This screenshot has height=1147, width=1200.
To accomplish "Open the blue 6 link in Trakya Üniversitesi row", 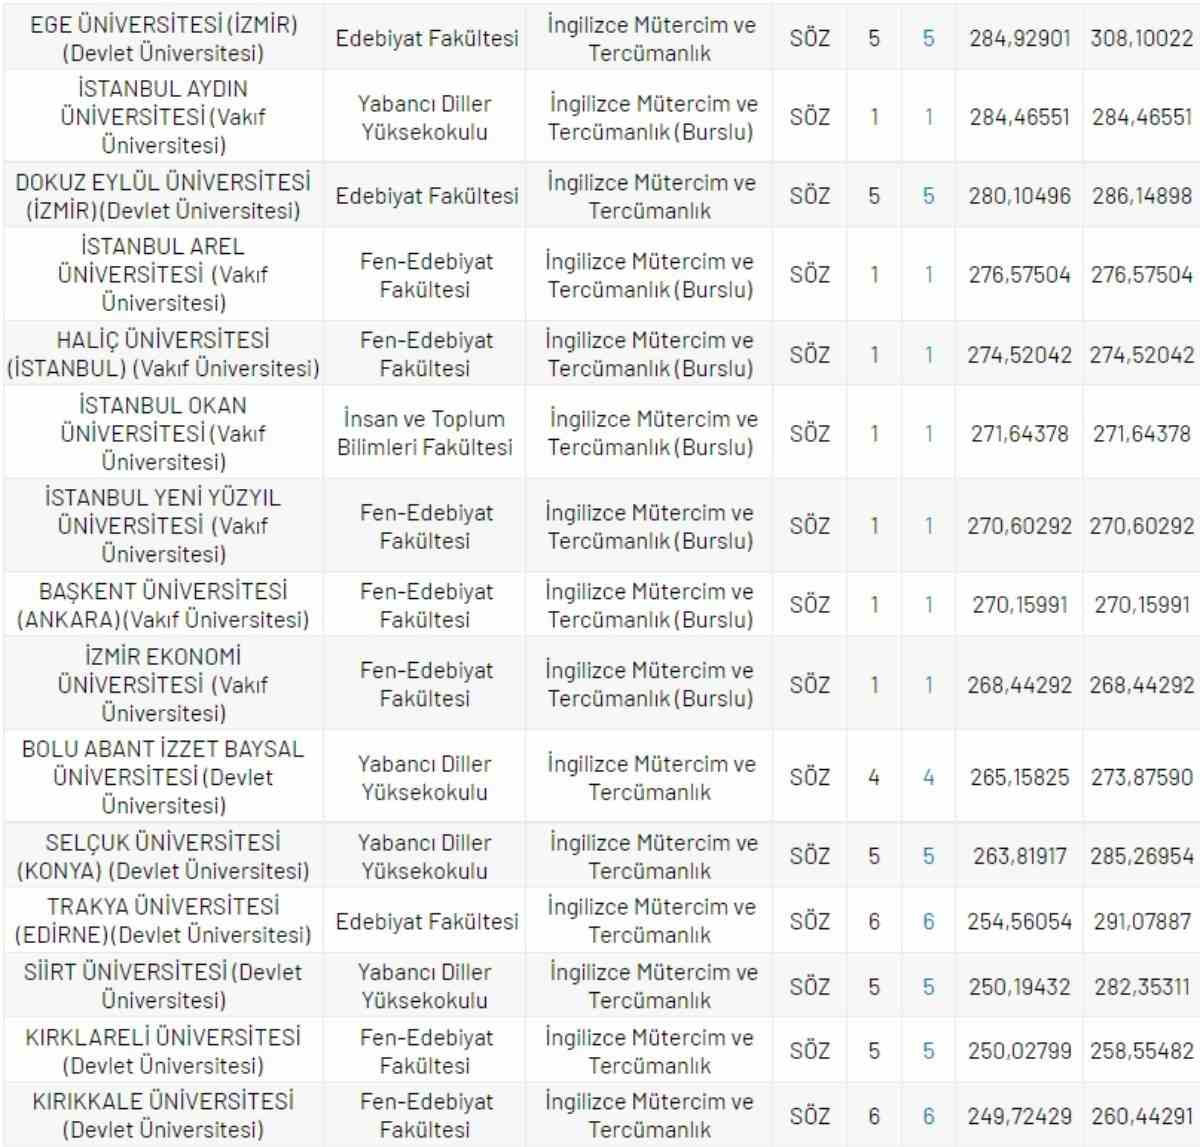I will coord(928,921).
